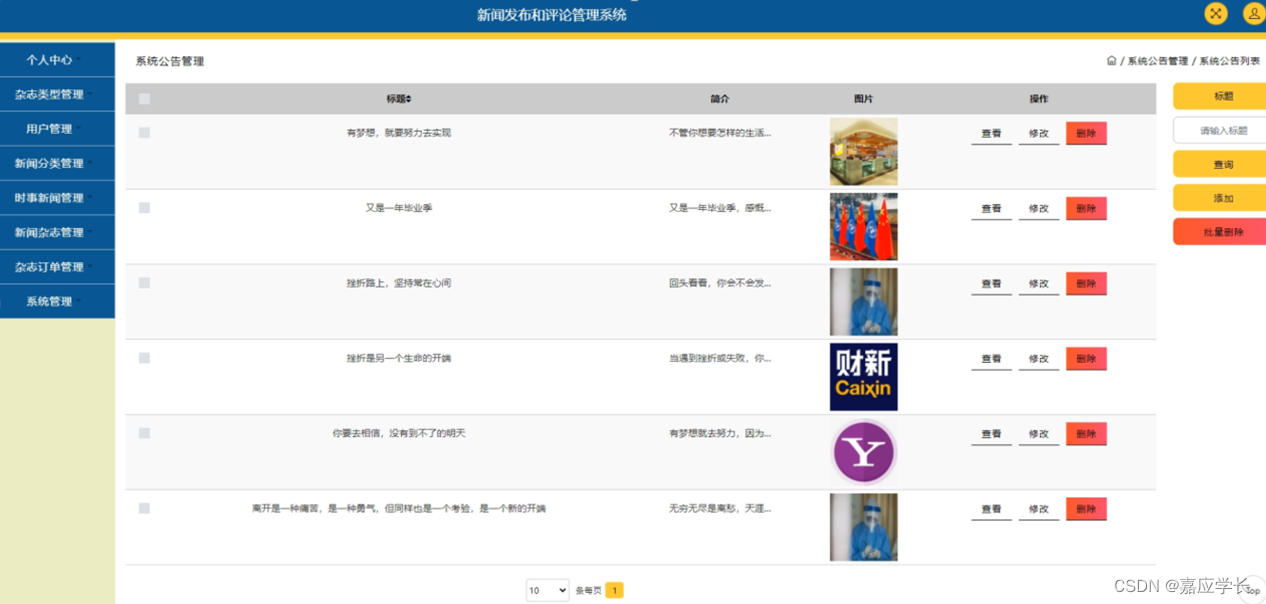Image resolution: width=1266 pixels, height=604 pixels.
Task: Click summary text '当遇到挫折或失败，你...'
Action: pyautogui.click(x=720, y=358)
